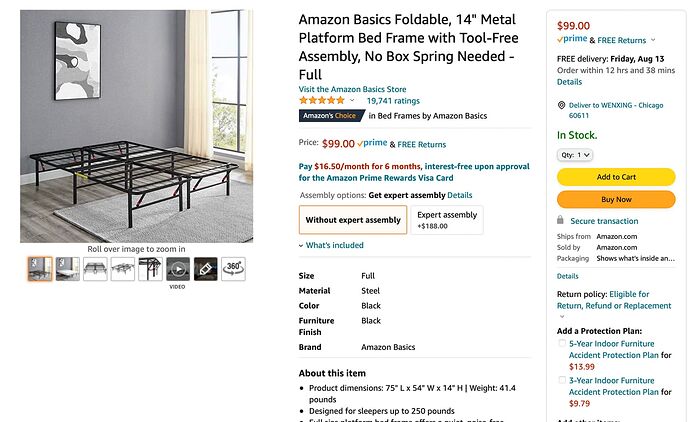Click the dark pencil image thumbnail
This screenshot has width=690, height=422.
[x=205, y=268]
